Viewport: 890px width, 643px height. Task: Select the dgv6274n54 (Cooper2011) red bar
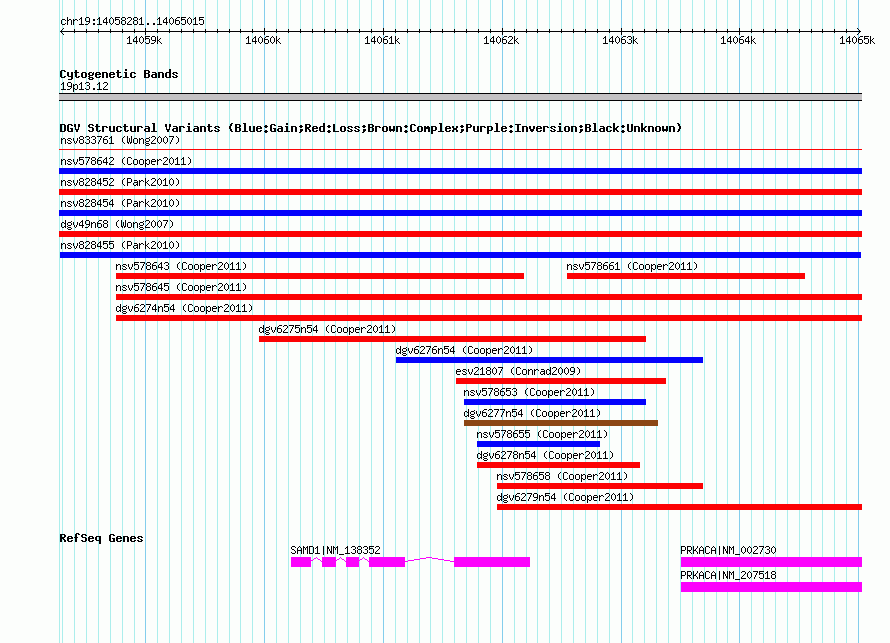pos(489,318)
